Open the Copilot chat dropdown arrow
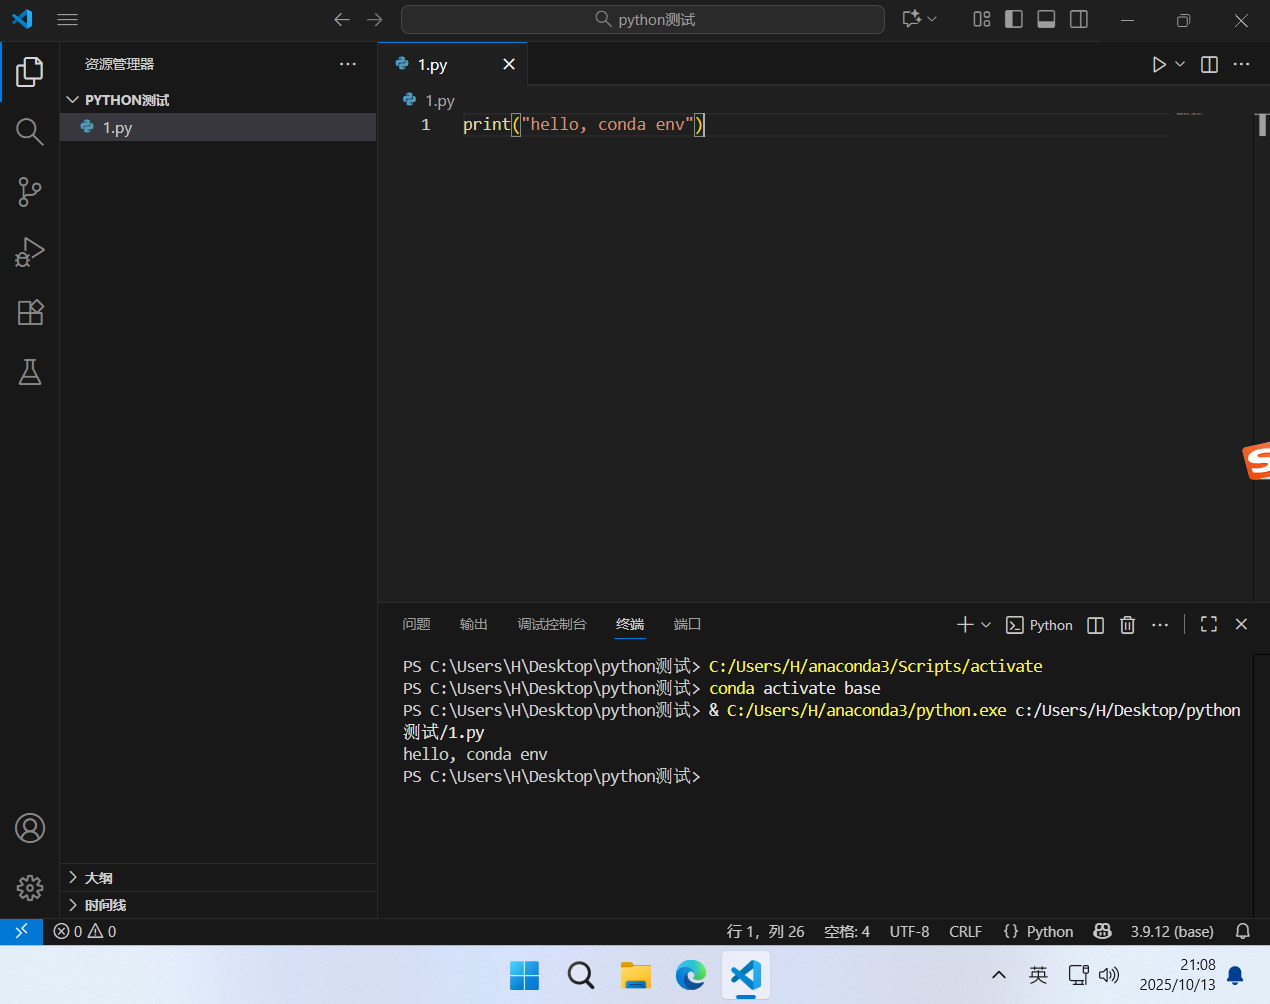The image size is (1270, 1004). [932, 19]
